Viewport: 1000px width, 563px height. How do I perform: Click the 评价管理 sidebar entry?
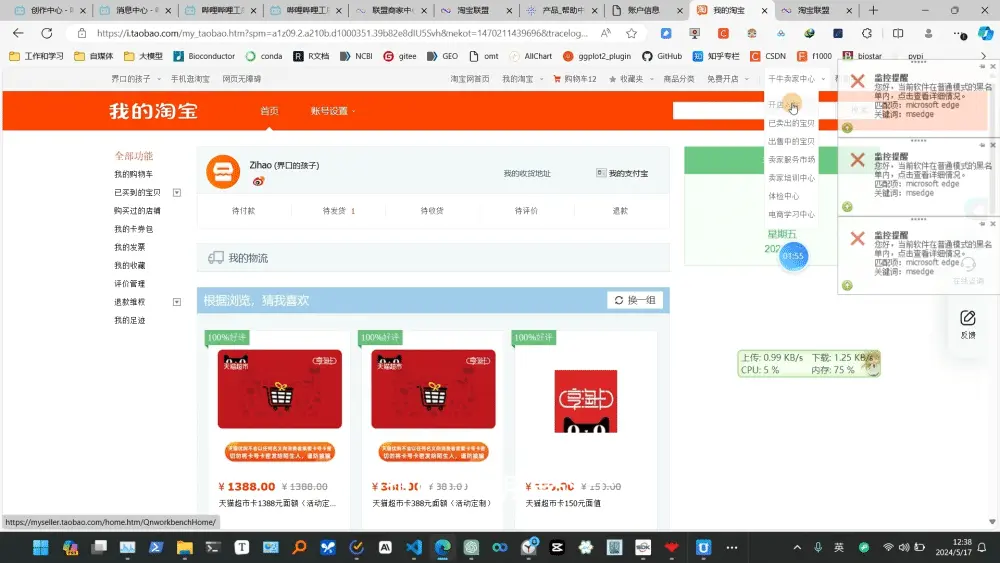pyautogui.click(x=129, y=284)
